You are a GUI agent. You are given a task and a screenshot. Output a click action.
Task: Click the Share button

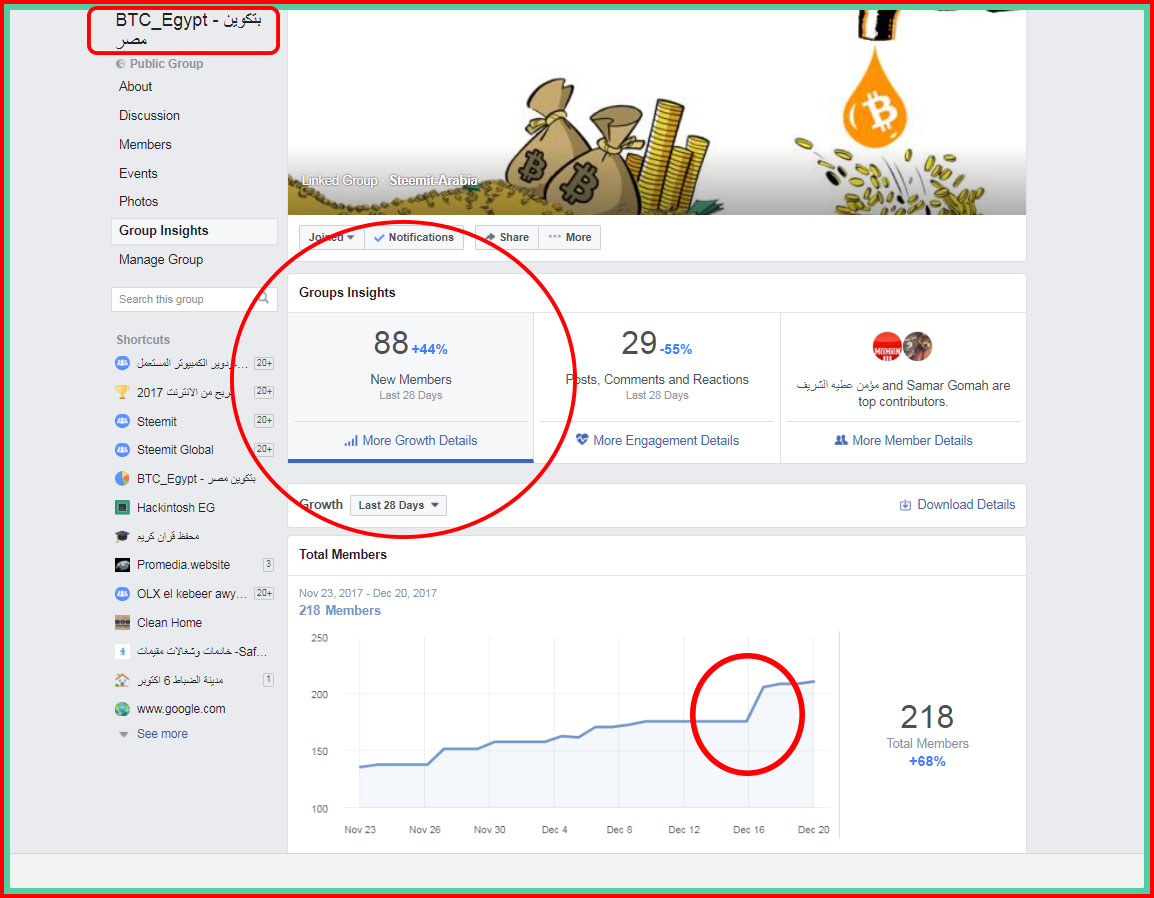click(507, 237)
